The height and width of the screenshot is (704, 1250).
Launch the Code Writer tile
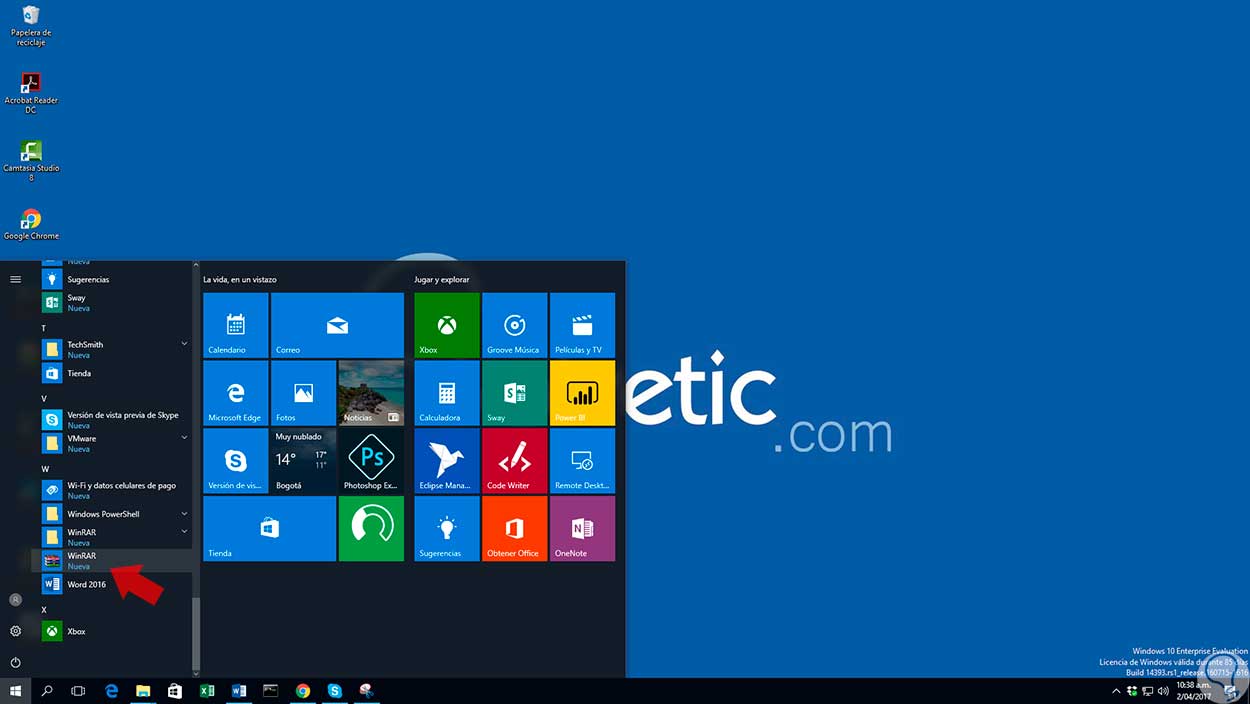[x=515, y=461]
